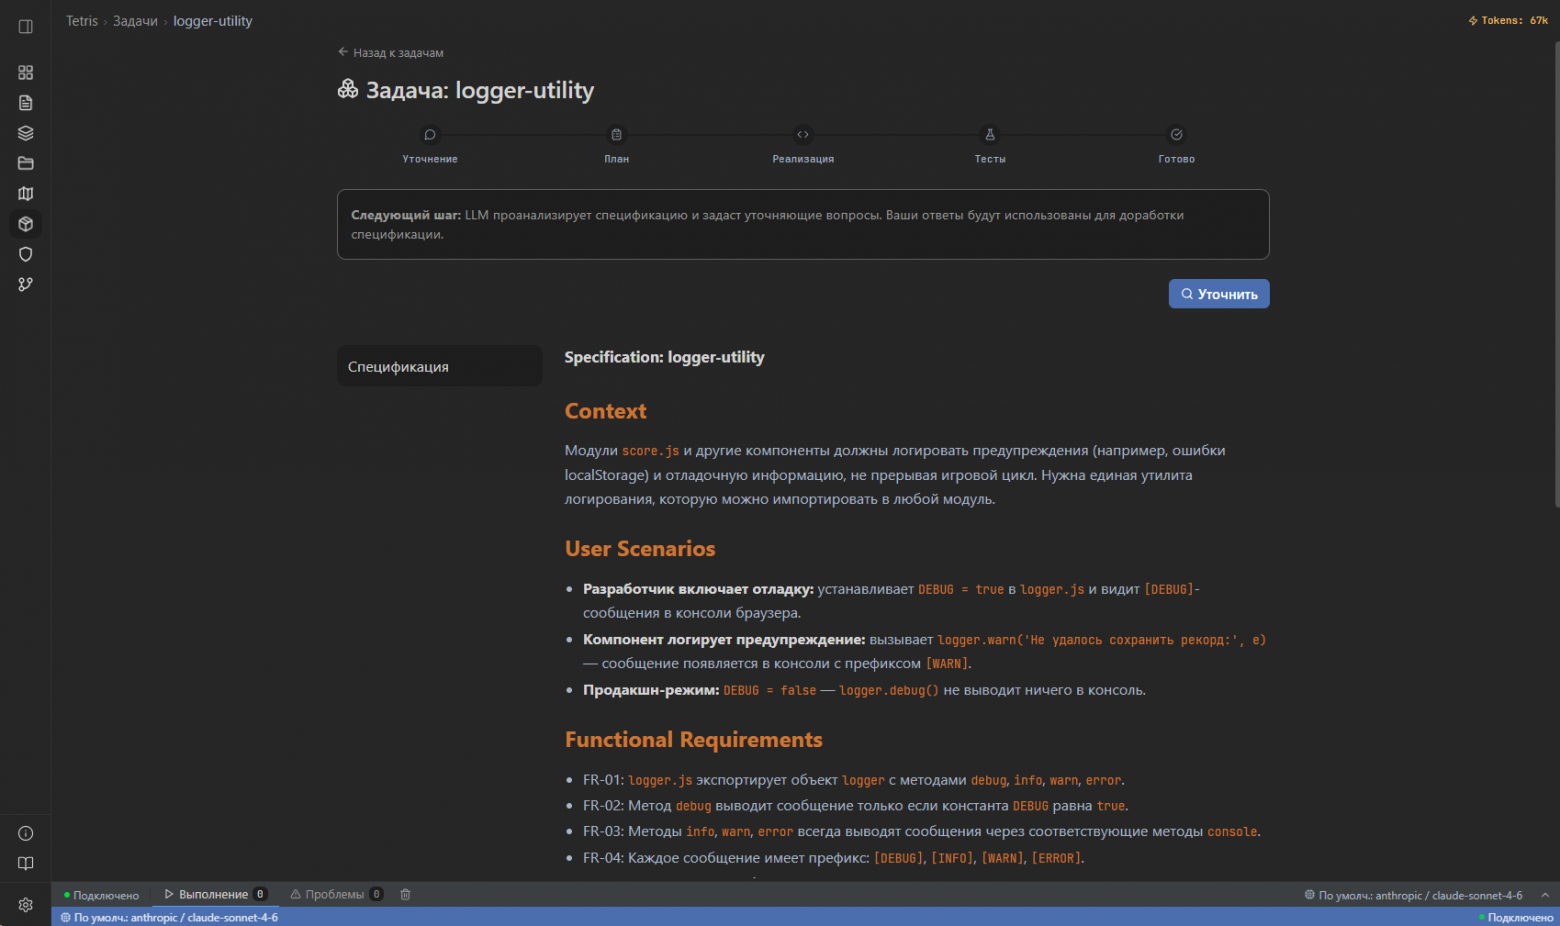Switch to the Выполнение tab
Image resolution: width=1560 pixels, height=926 pixels.
click(215, 894)
